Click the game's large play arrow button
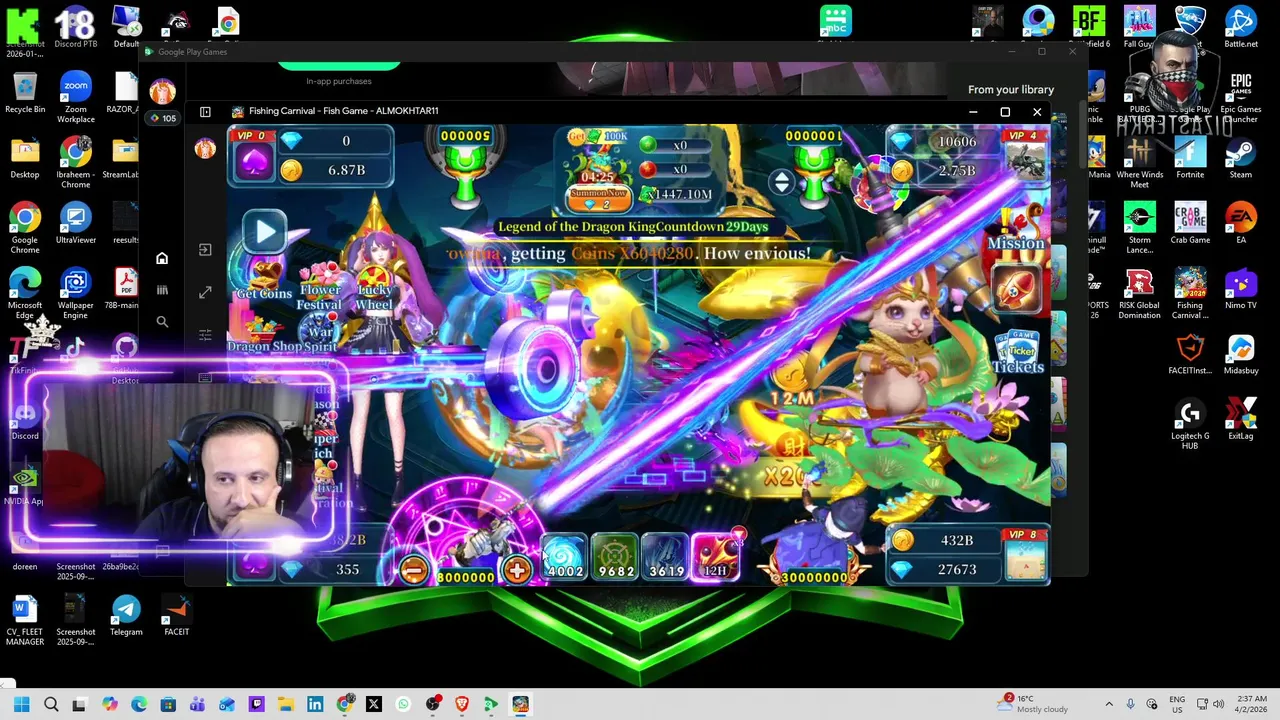Viewport: 1280px width, 720px height. click(x=265, y=232)
